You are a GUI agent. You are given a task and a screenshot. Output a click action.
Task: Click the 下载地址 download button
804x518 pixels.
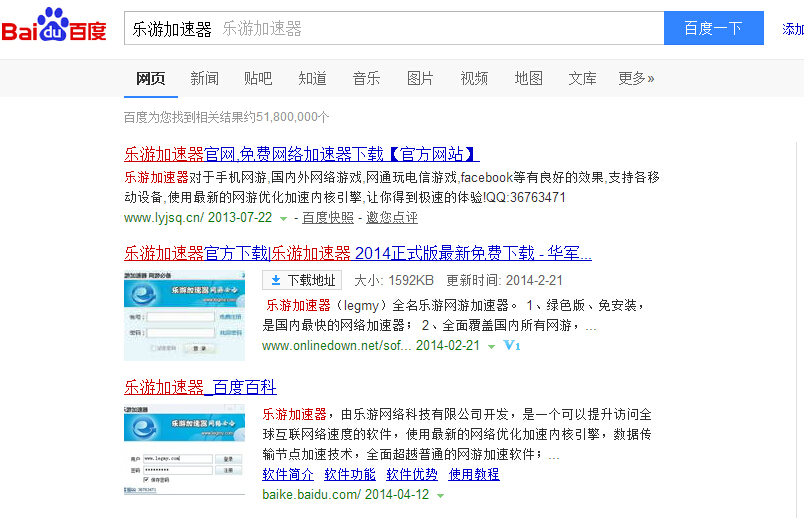pyautogui.click(x=302, y=280)
